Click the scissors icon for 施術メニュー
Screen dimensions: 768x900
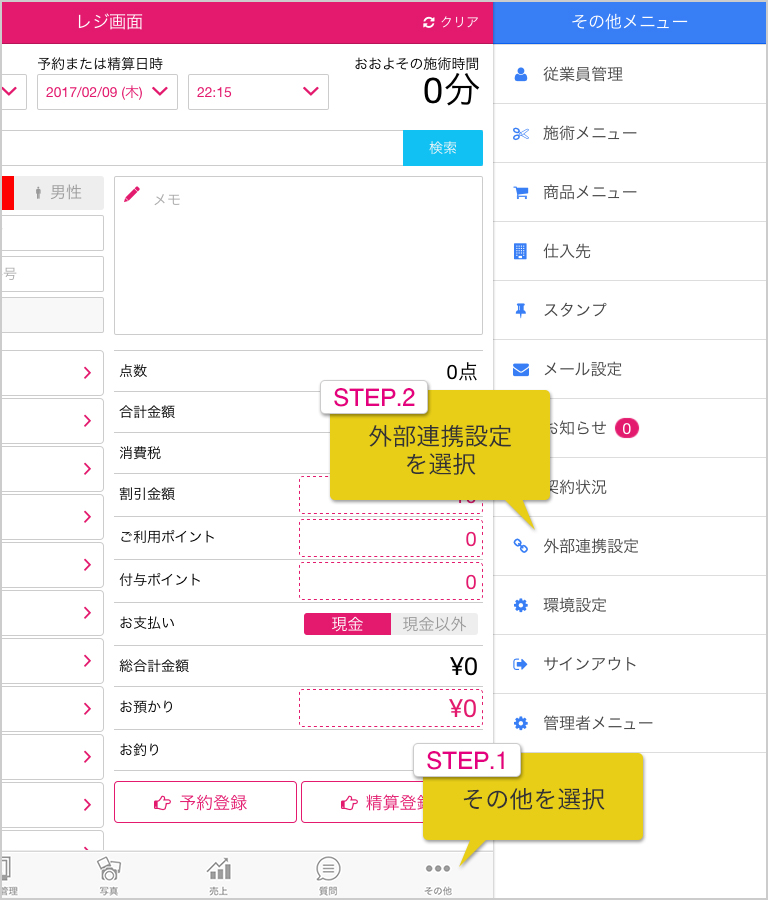(521, 134)
